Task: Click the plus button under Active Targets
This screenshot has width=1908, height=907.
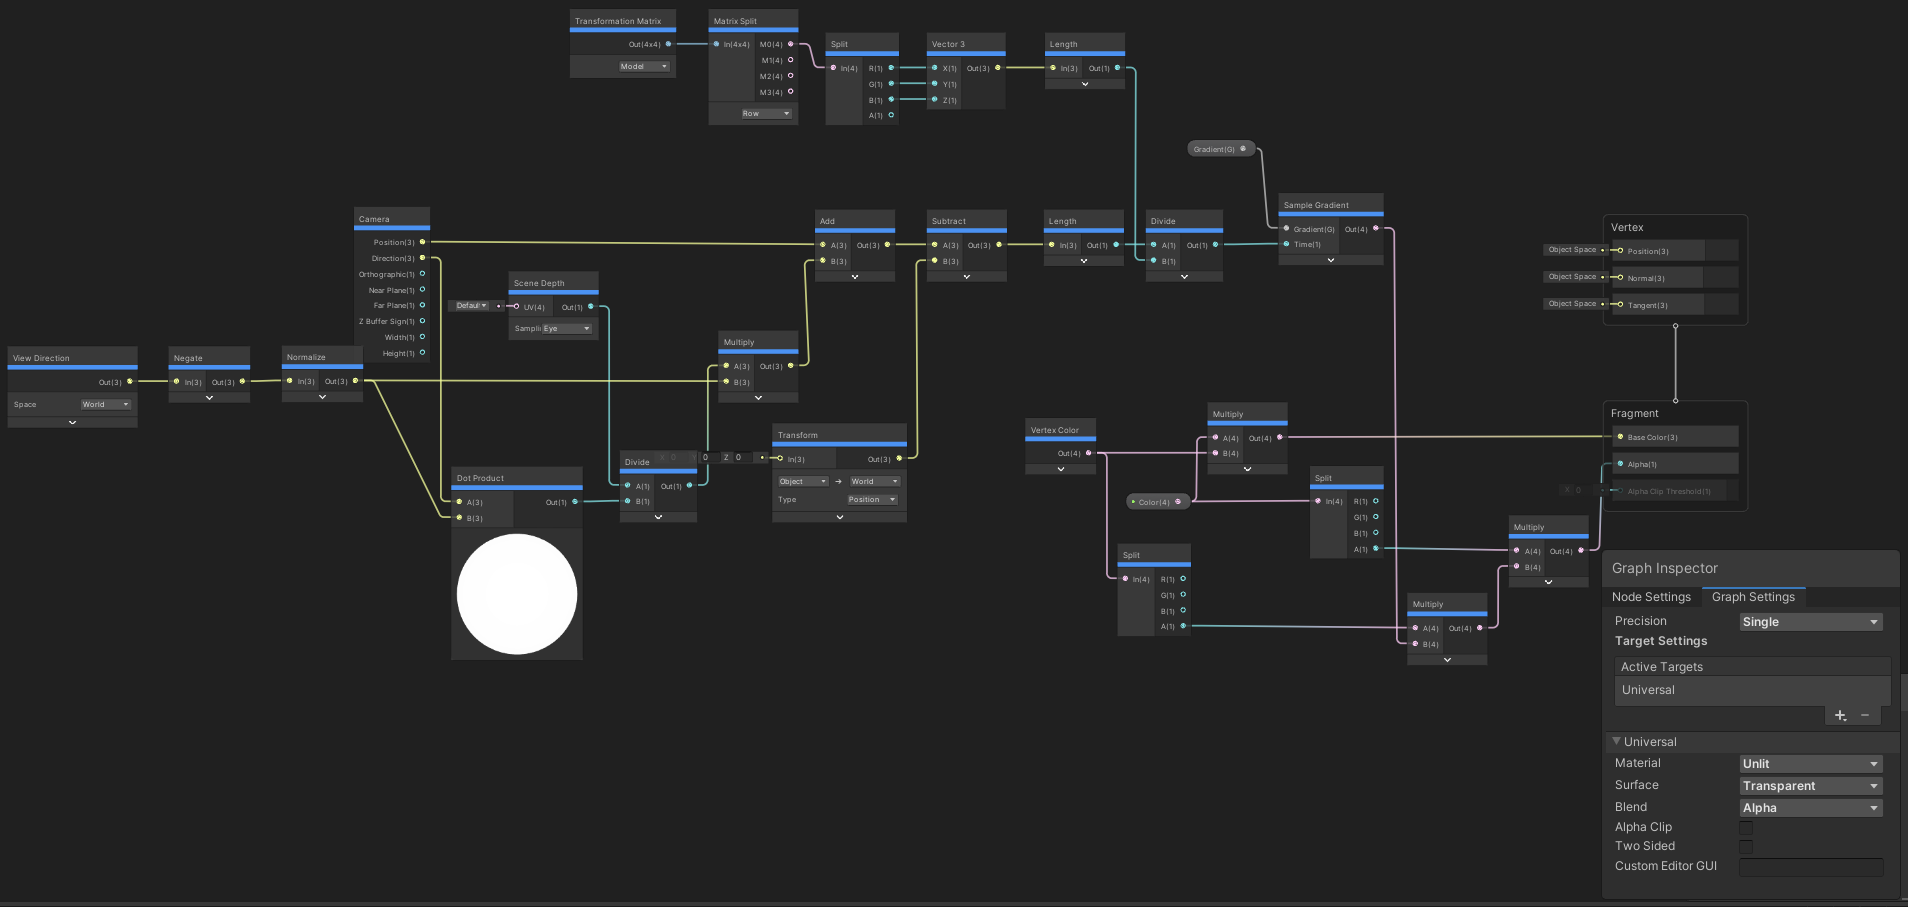Action: 1841,715
